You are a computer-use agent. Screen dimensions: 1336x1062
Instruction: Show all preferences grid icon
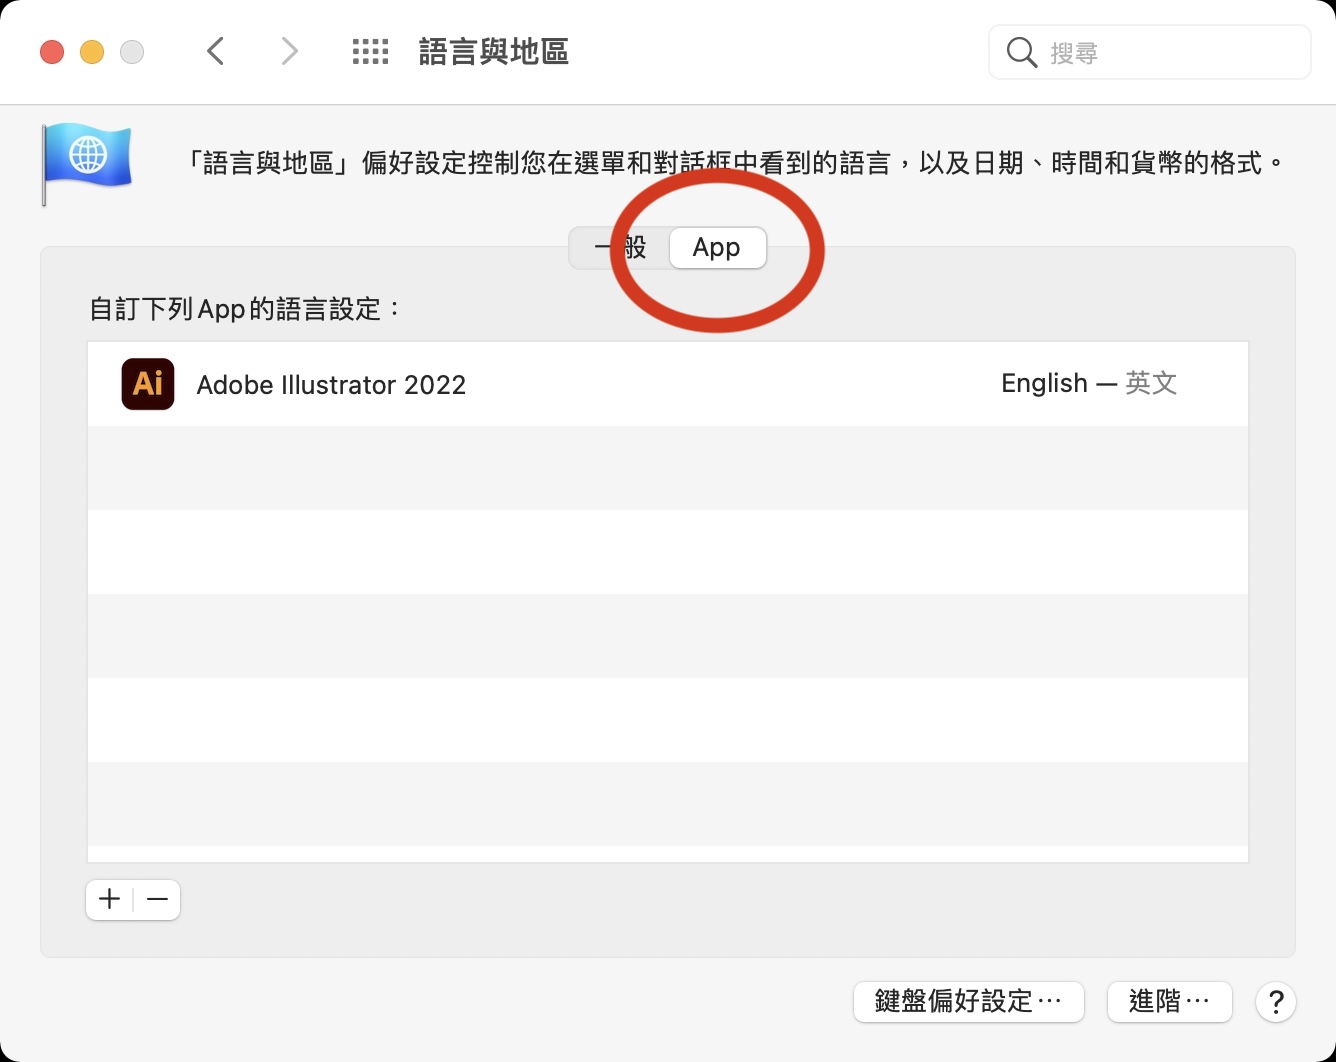pos(370,52)
